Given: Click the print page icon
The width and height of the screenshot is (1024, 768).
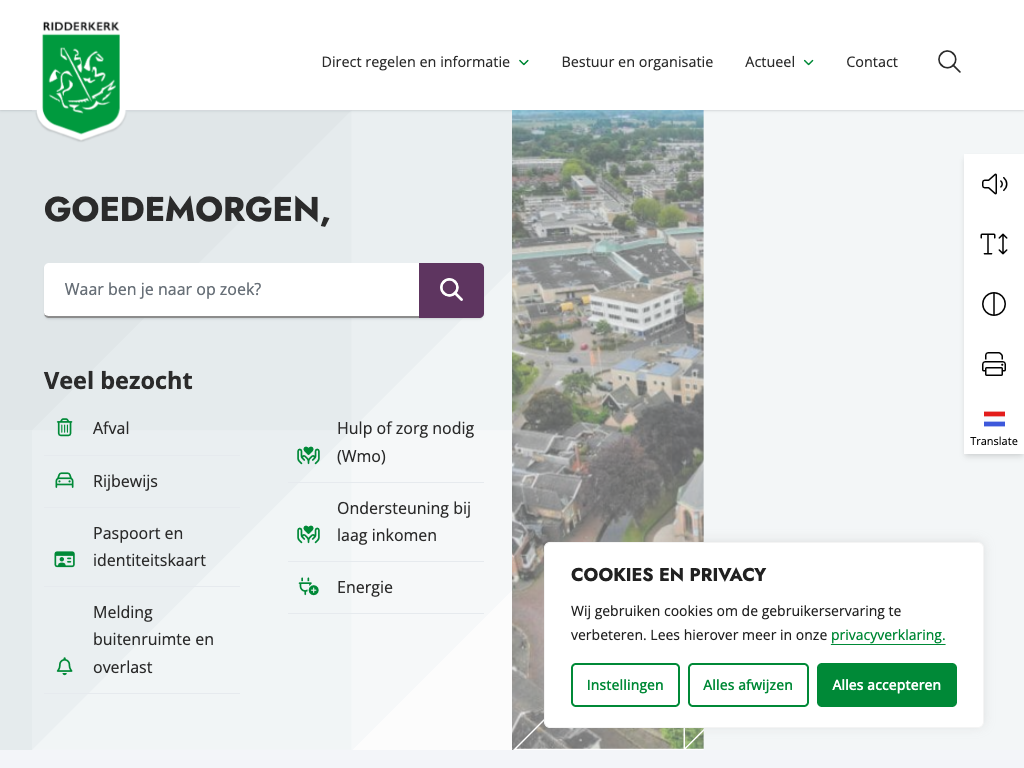Looking at the screenshot, I should point(993,364).
